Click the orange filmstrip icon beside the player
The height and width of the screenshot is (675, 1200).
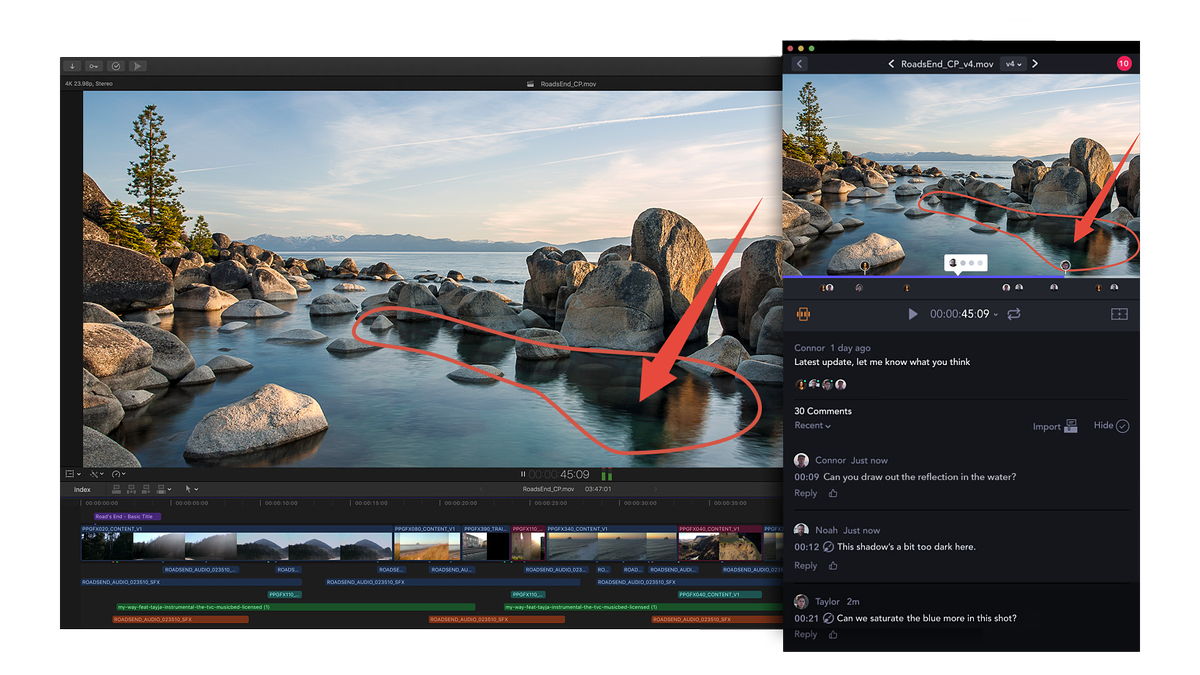[x=804, y=313]
